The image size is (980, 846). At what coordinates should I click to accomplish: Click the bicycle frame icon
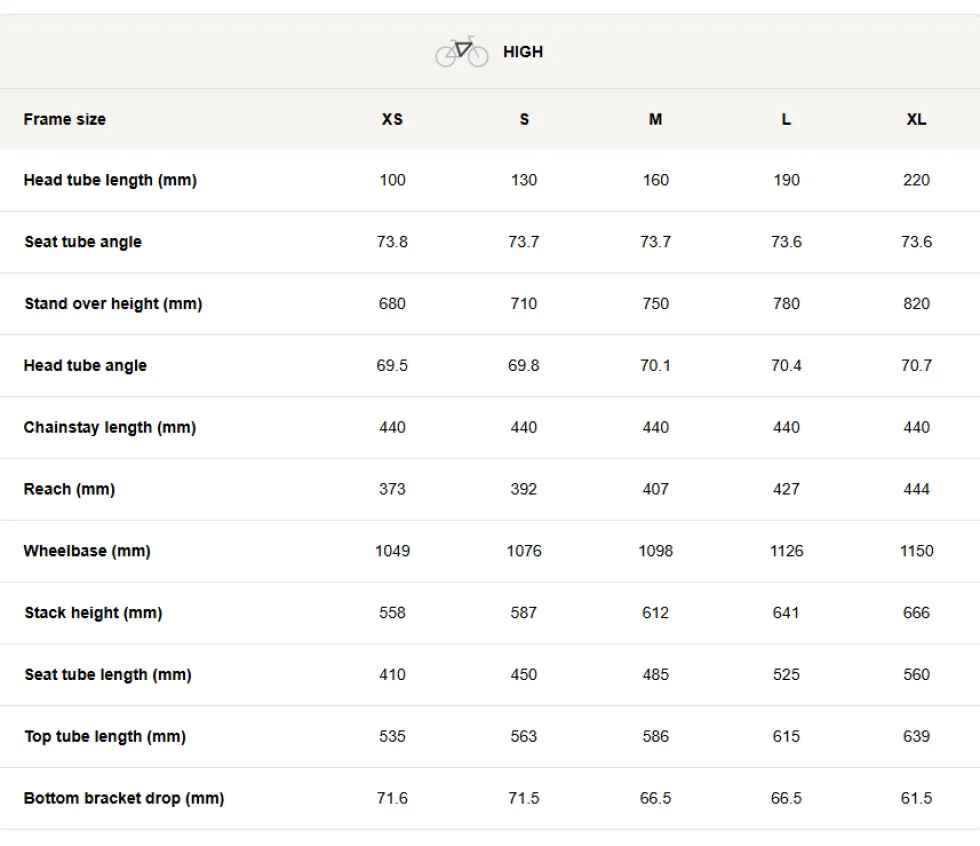(462, 52)
